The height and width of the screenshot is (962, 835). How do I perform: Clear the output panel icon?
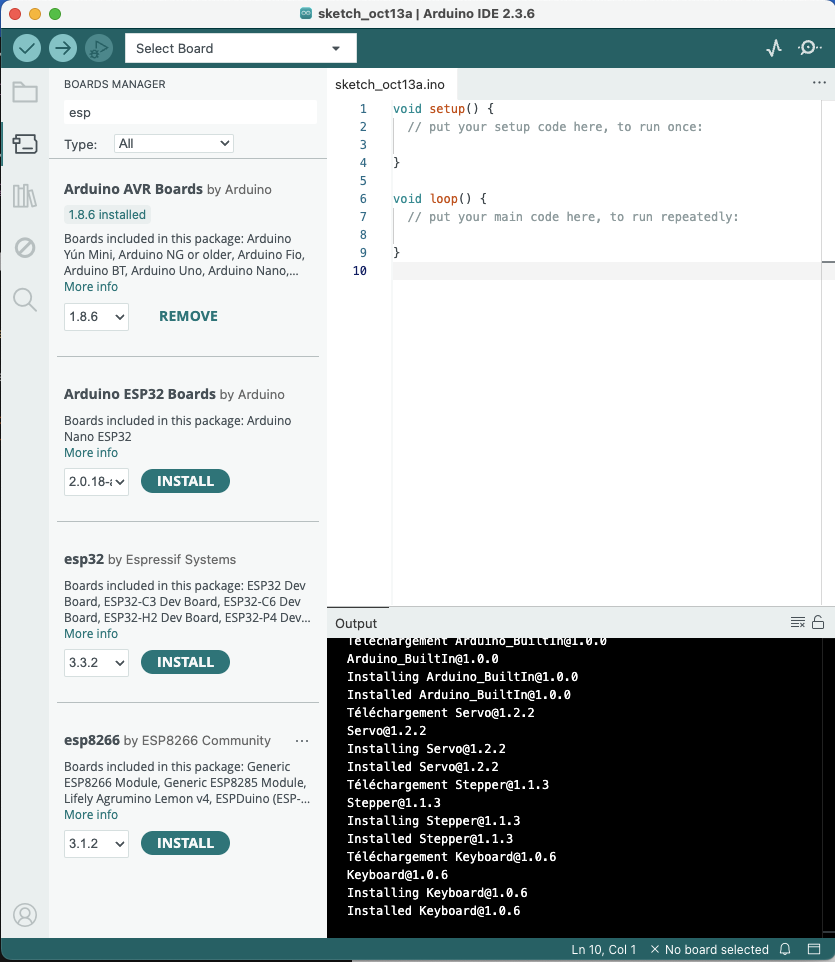pyautogui.click(x=797, y=622)
